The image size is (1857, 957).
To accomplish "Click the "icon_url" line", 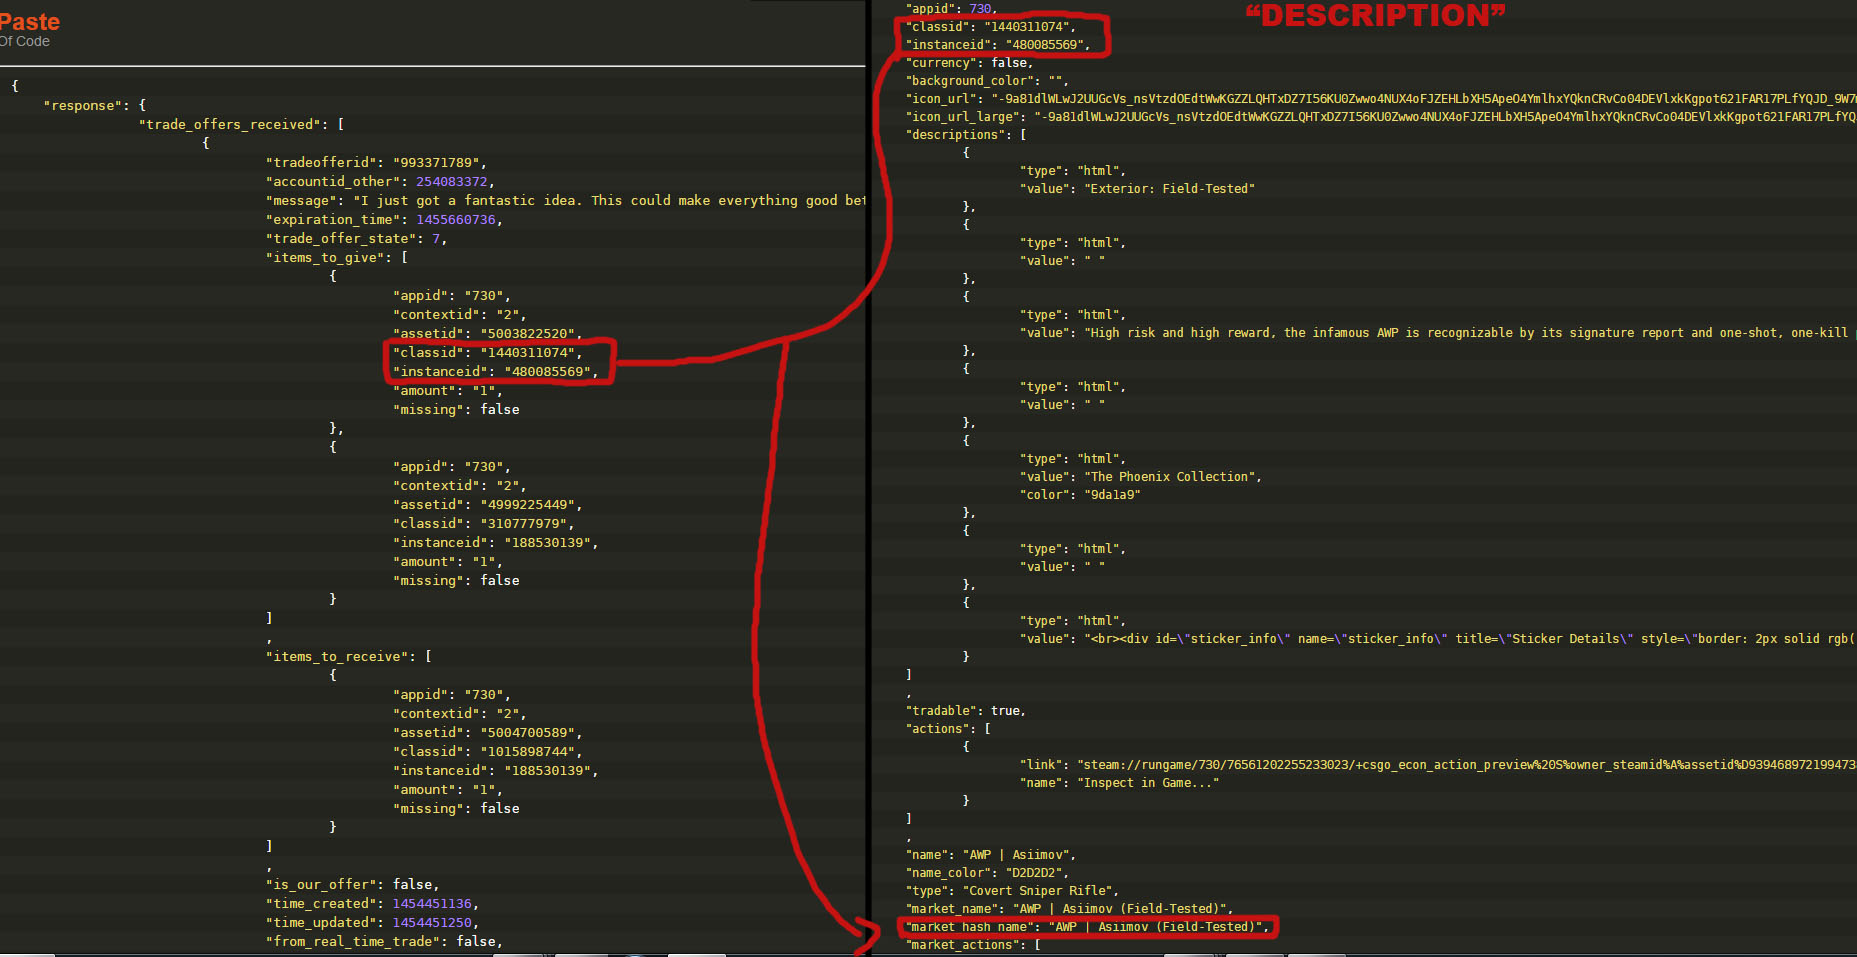I will coord(1381,98).
